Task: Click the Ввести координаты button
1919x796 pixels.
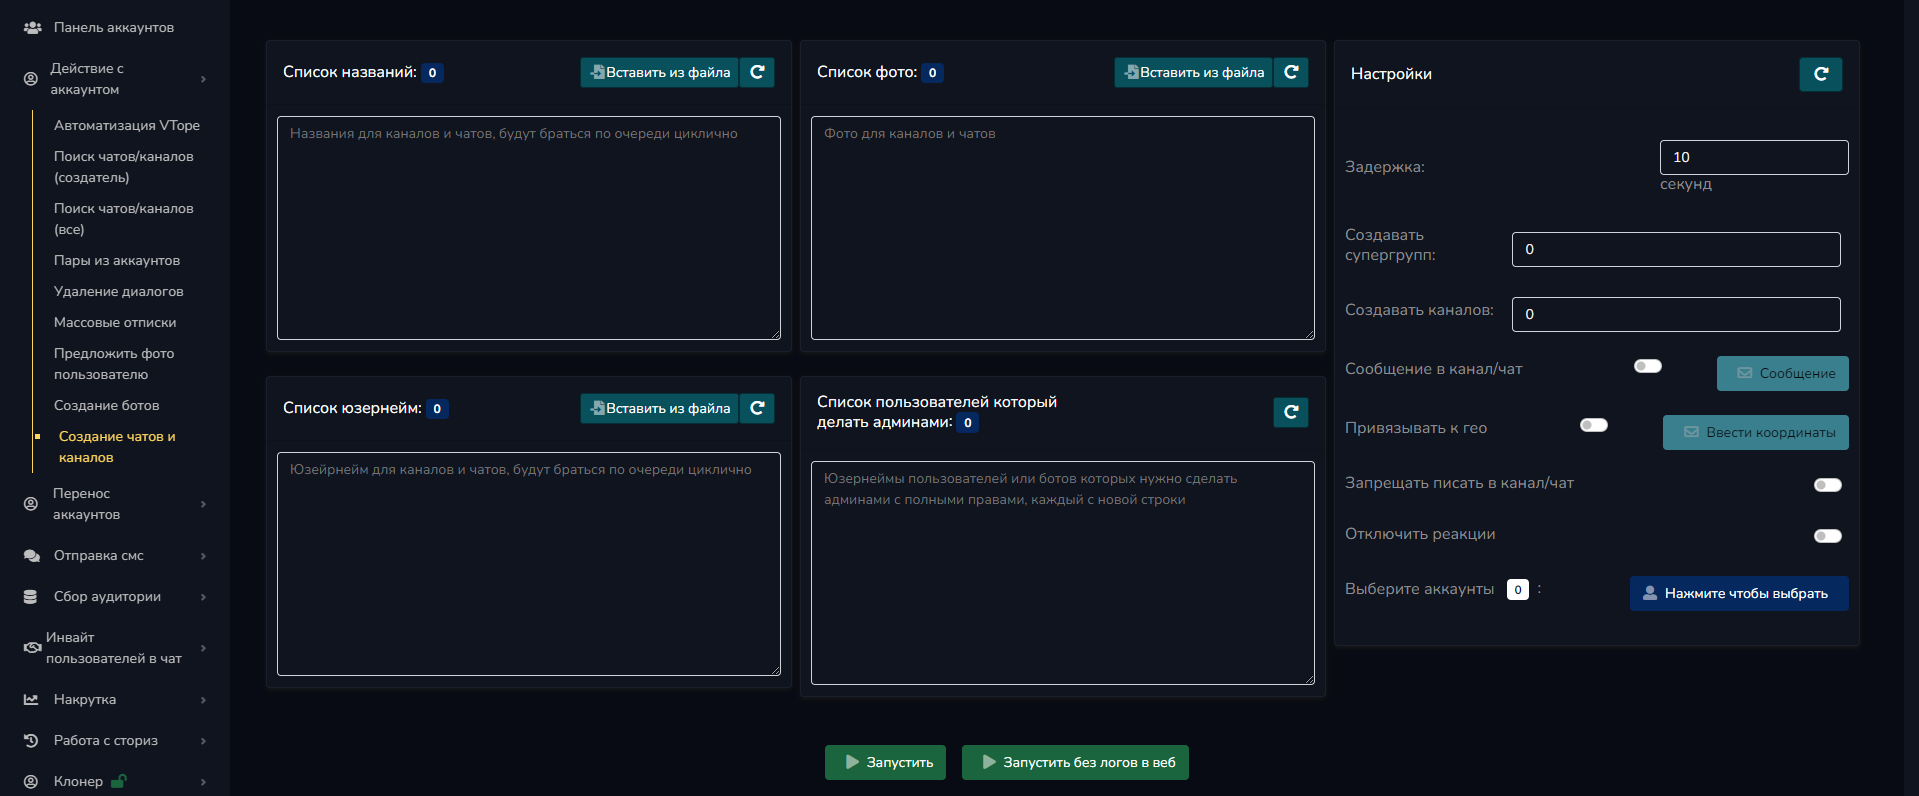Action: click(x=1756, y=432)
